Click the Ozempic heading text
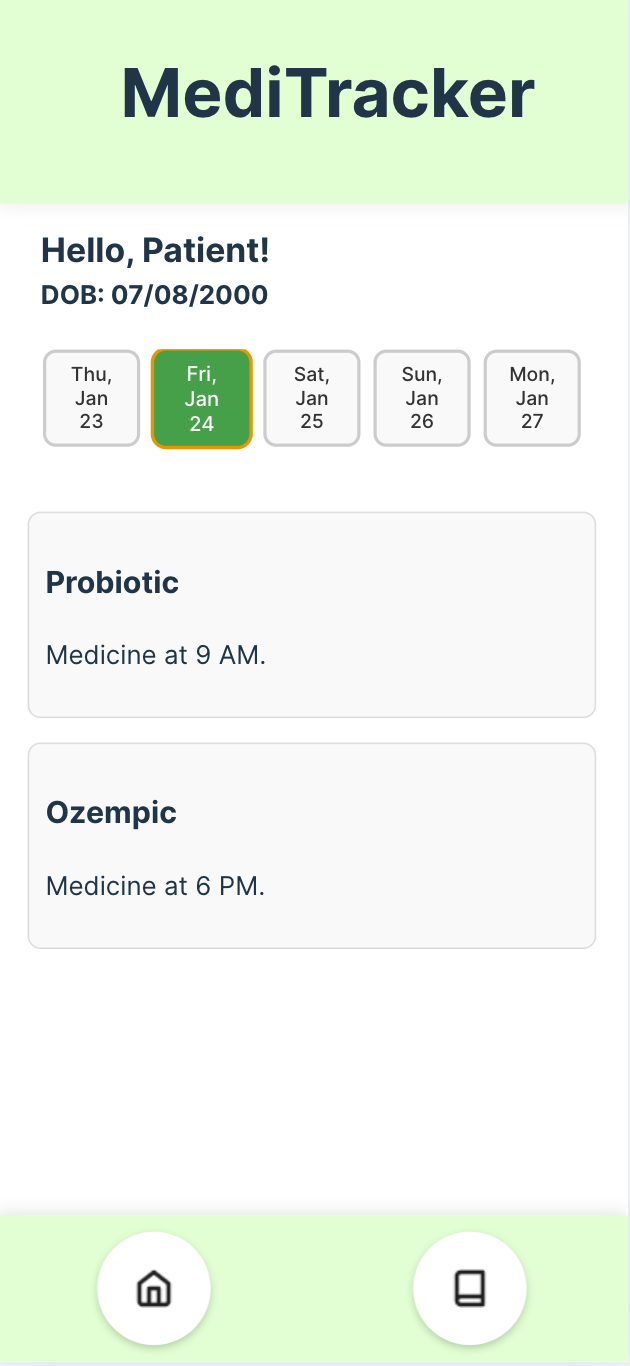630x1366 pixels. [x=111, y=812]
